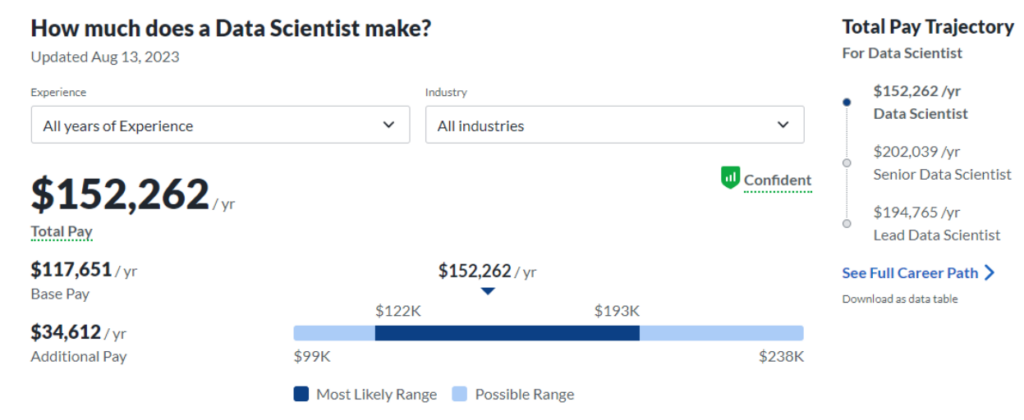Screen dimensions: 1024x420
Task: Click the median pay triangle marker
Action: click(x=487, y=291)
